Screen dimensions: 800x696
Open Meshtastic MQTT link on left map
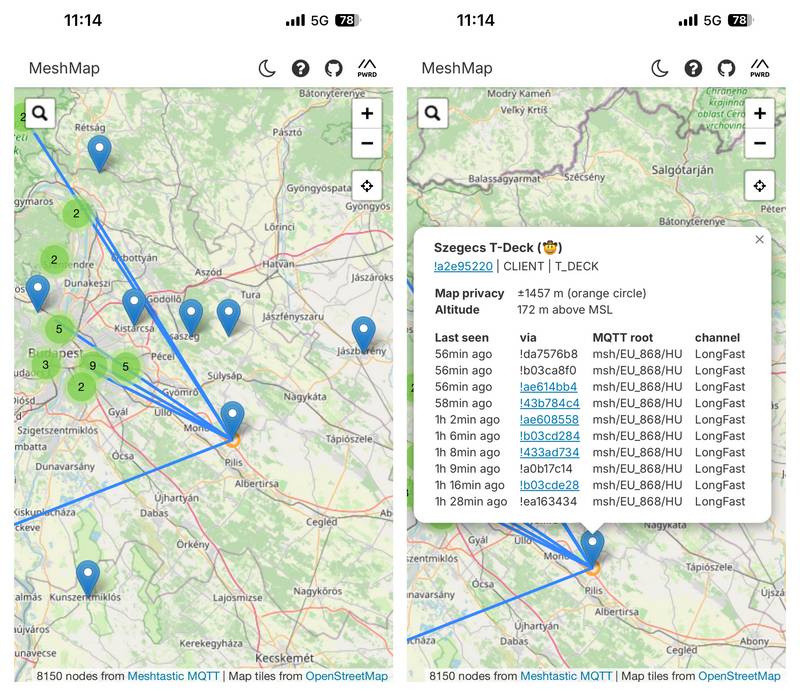[173, 676]
